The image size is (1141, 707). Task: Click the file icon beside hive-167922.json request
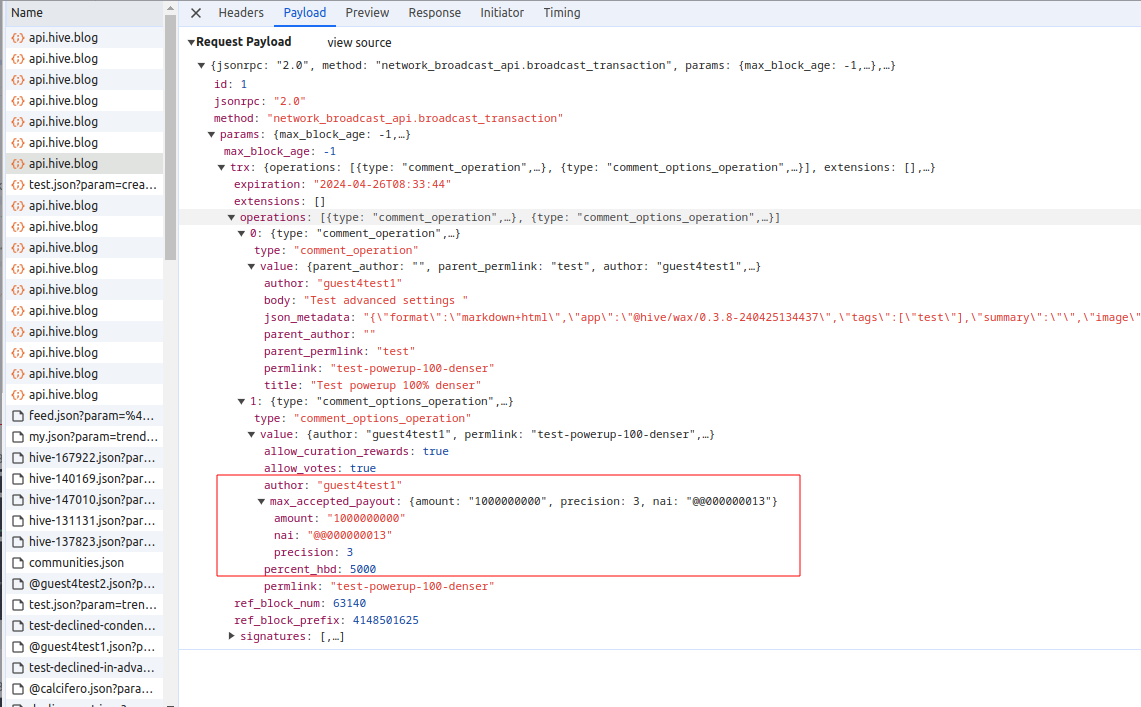point(17,457)
